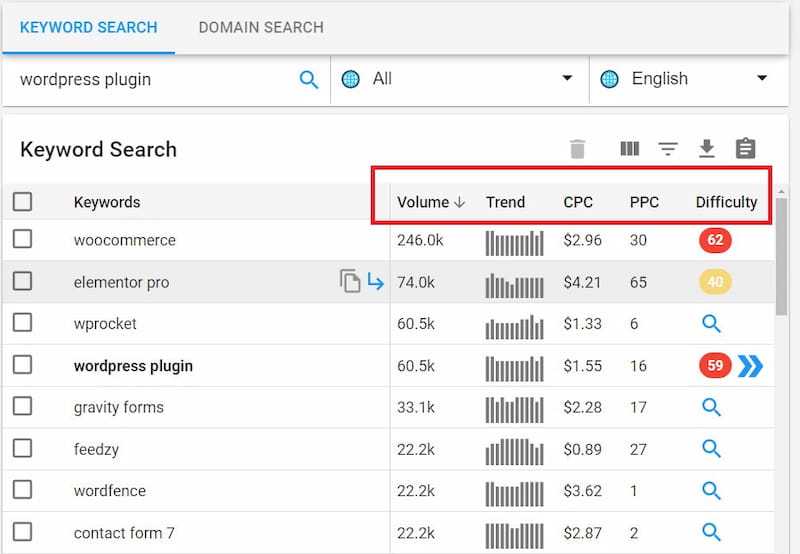This screenshot has width=800, height=554.
Task: Click the woocommerce keyword
Action: [124, 240]
